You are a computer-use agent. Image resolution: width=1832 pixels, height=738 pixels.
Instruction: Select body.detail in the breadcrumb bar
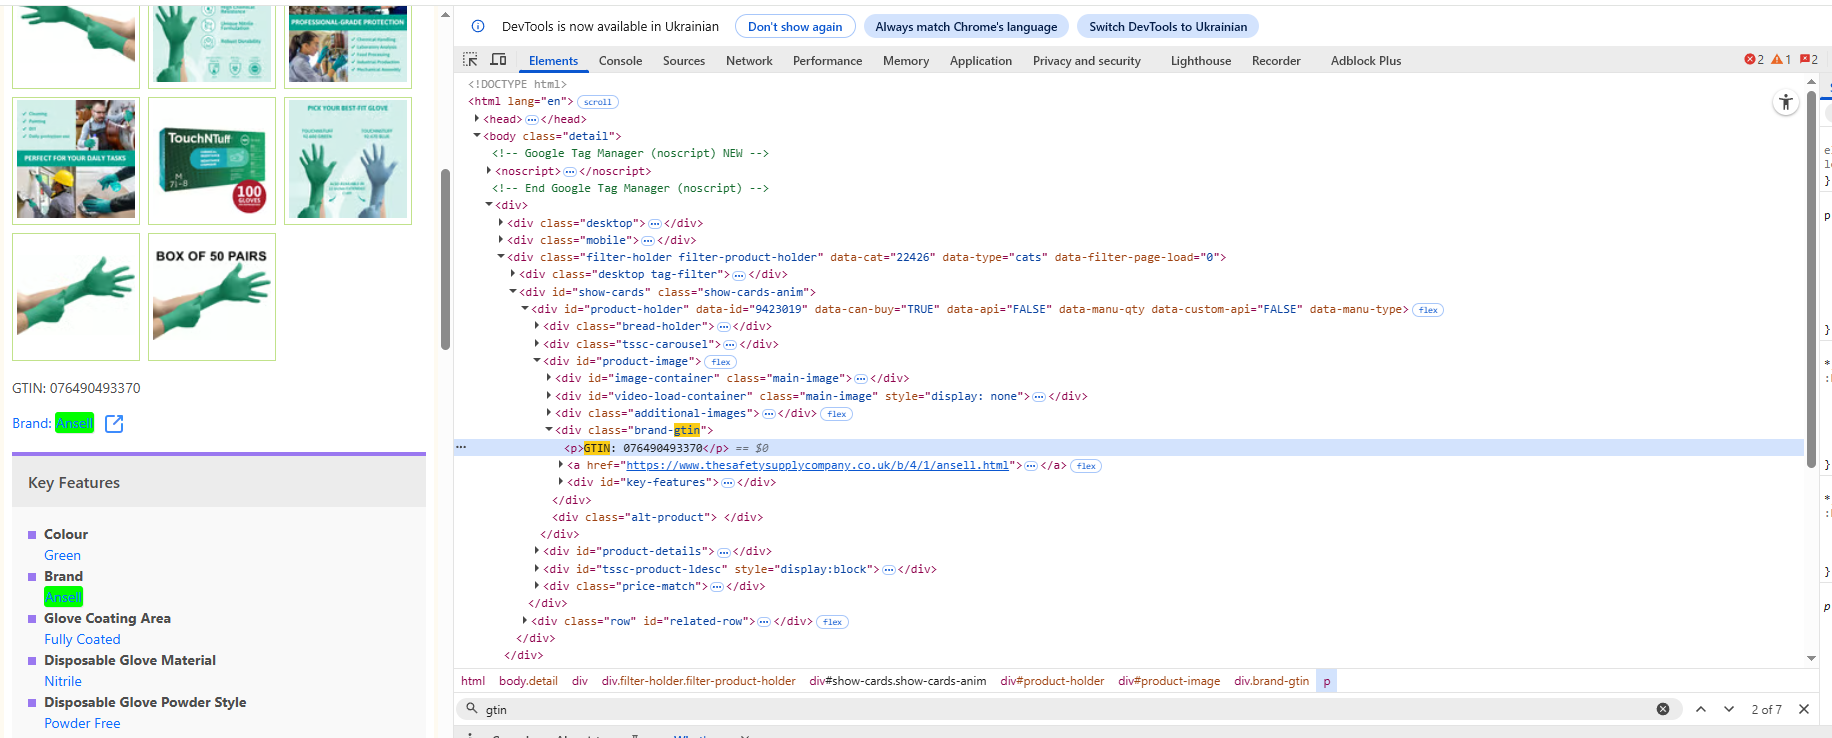tap(528, 681)
